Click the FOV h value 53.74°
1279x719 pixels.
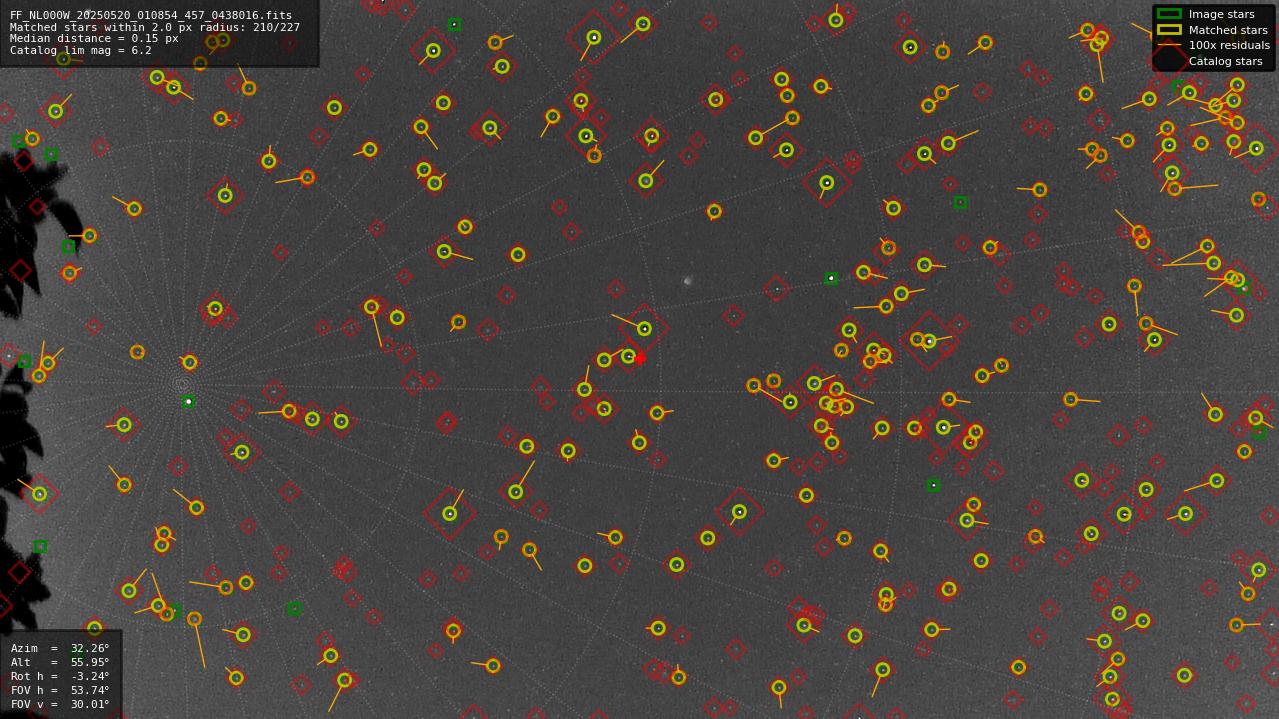89,690
